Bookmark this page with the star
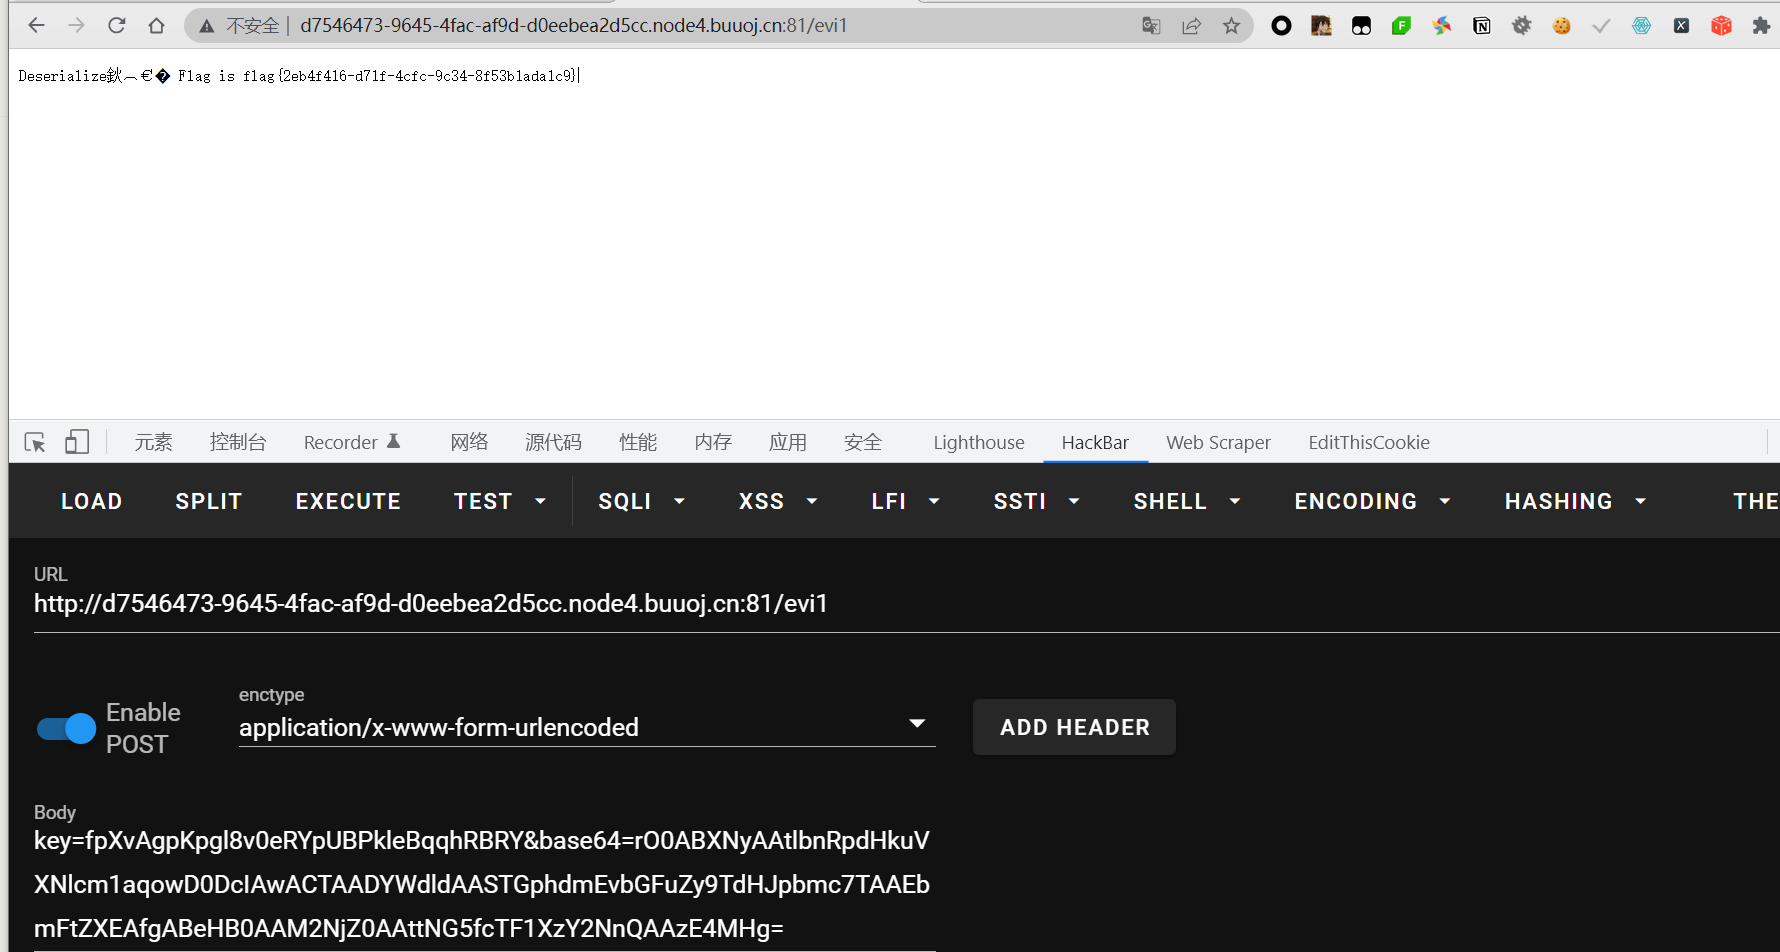Viewport: 1780px width, 952px height. point(1231,26)
